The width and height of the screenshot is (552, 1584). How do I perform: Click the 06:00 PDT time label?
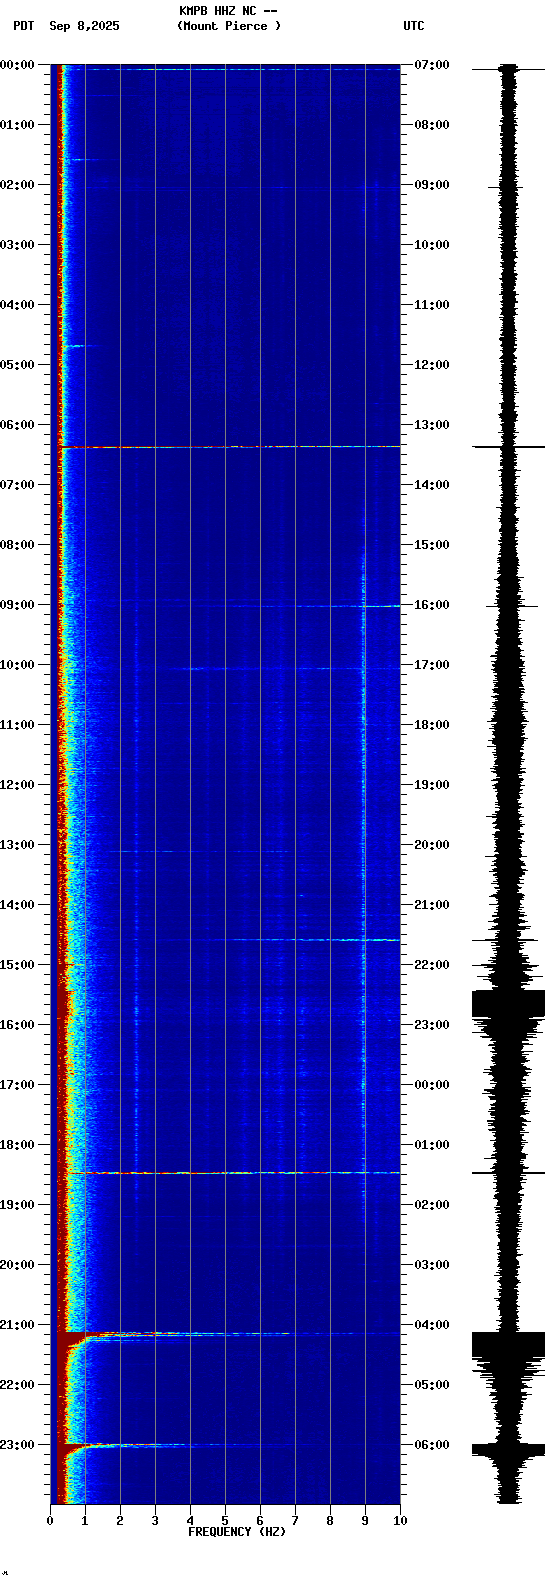[17, 425]
